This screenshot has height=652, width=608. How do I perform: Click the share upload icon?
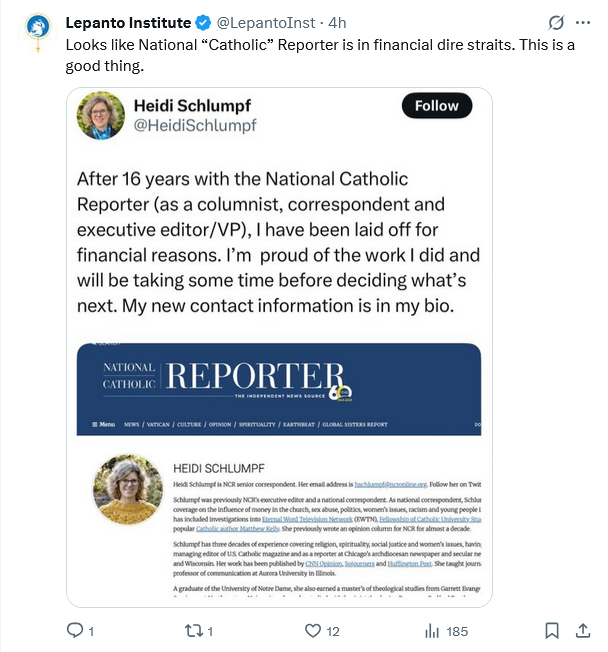click(x=586, y=631)
